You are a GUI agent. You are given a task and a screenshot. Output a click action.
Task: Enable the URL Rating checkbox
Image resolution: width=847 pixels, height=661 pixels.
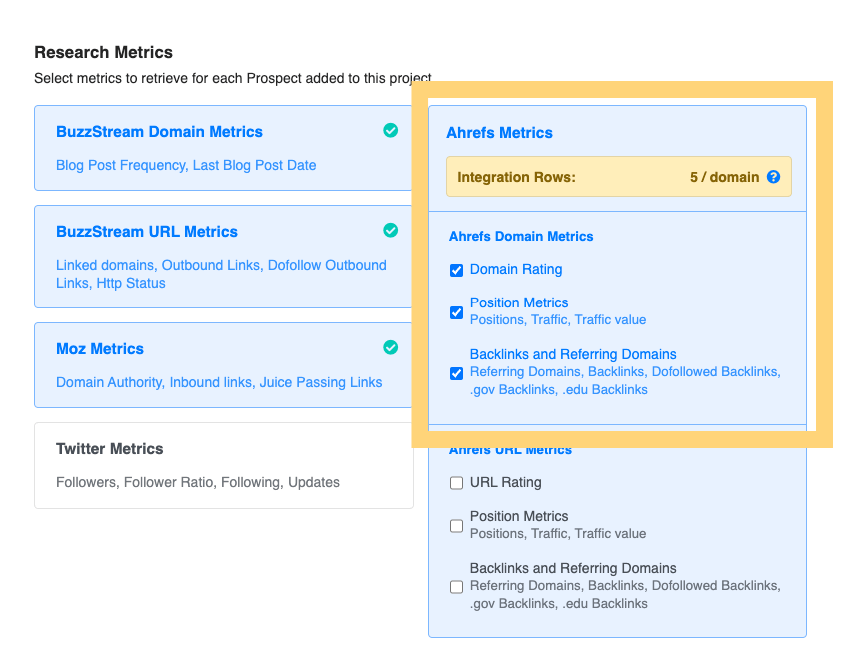pos(456,483)
